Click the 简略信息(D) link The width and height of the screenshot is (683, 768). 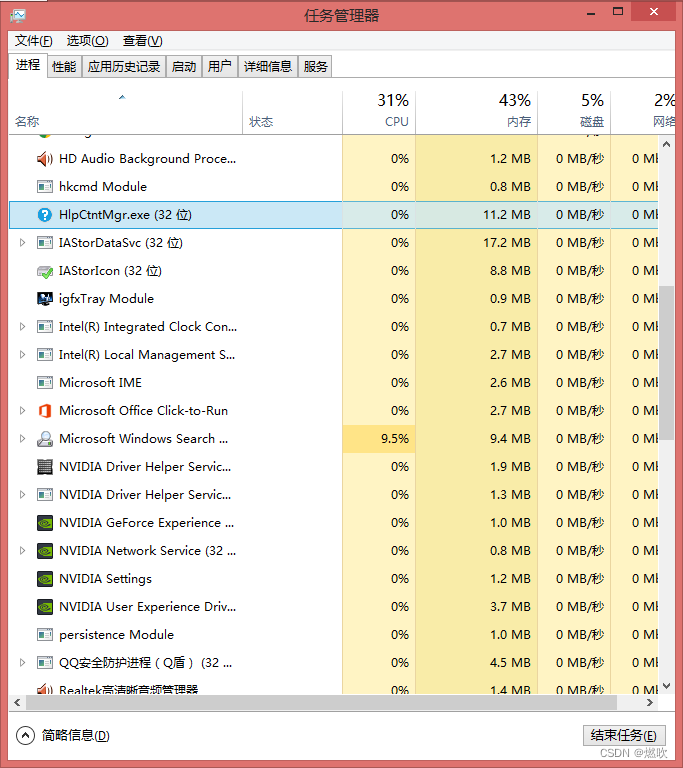point(75,735)
